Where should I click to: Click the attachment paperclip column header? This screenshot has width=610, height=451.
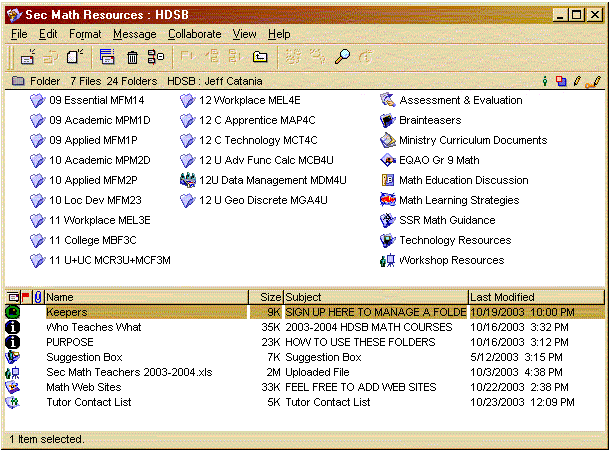38,297
